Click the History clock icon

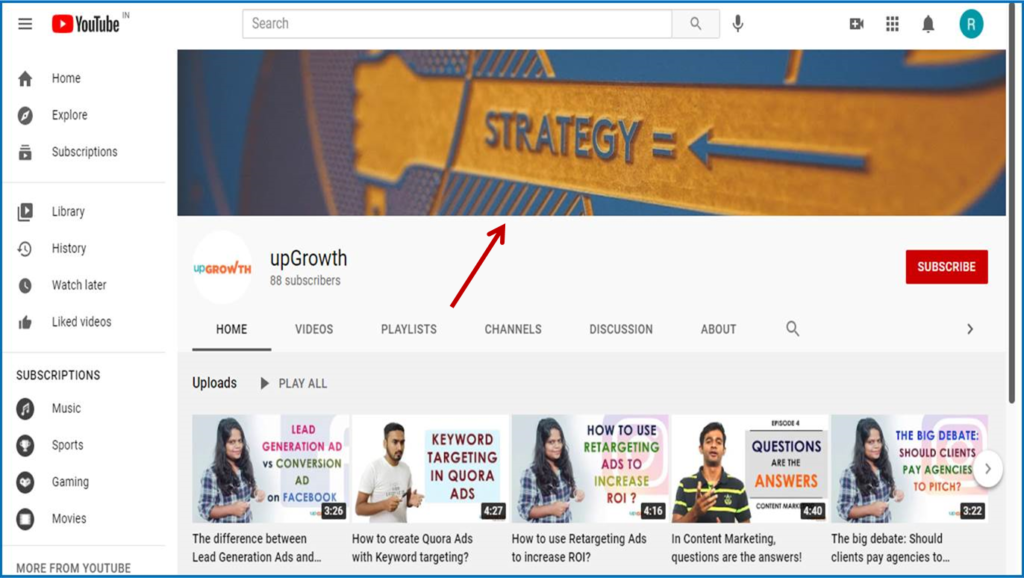coord(25,249)
